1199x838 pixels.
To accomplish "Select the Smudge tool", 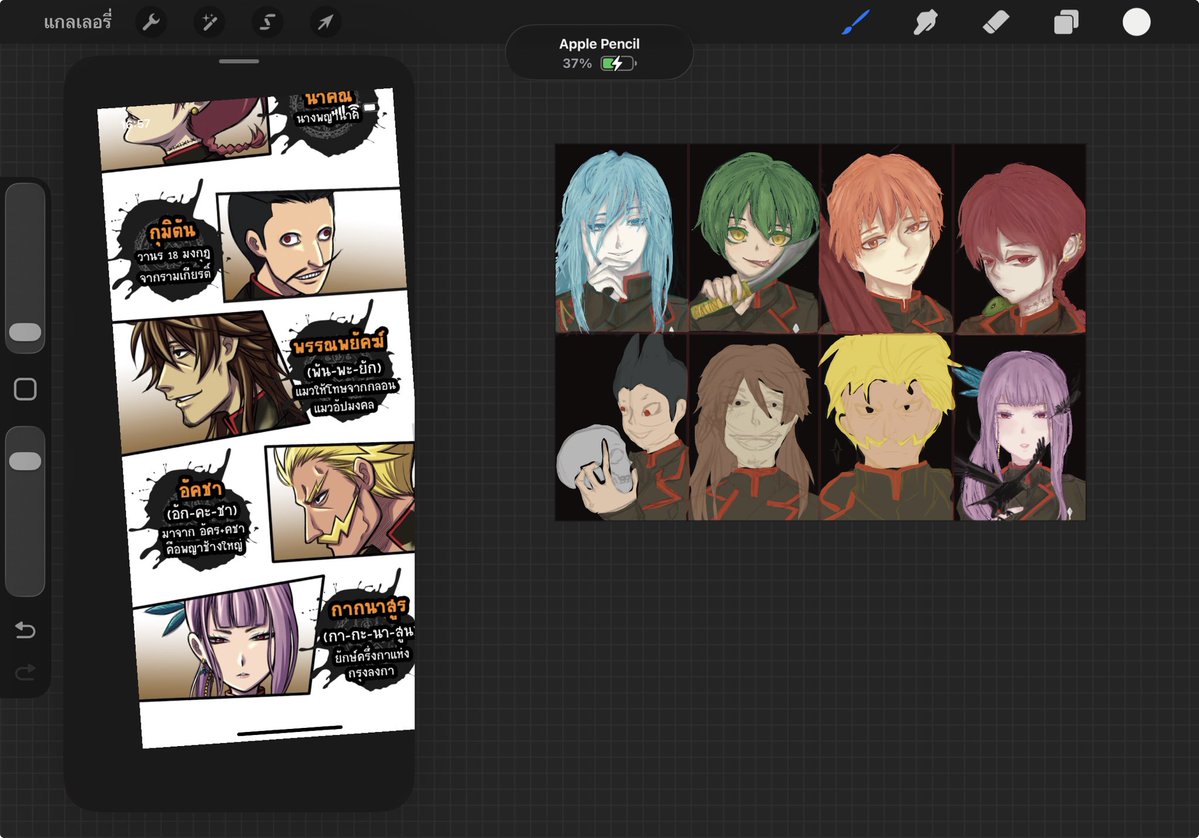I will coord(925,22).
